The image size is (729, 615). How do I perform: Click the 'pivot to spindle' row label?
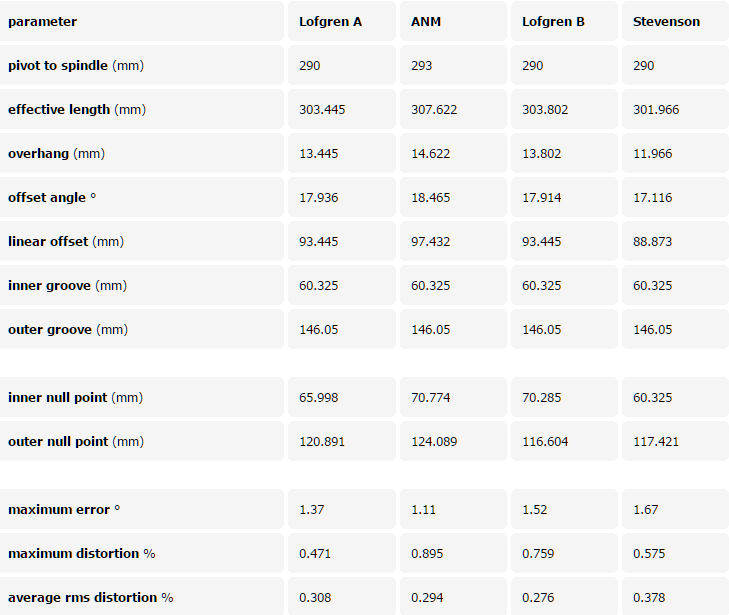click(x=75, y=66)
